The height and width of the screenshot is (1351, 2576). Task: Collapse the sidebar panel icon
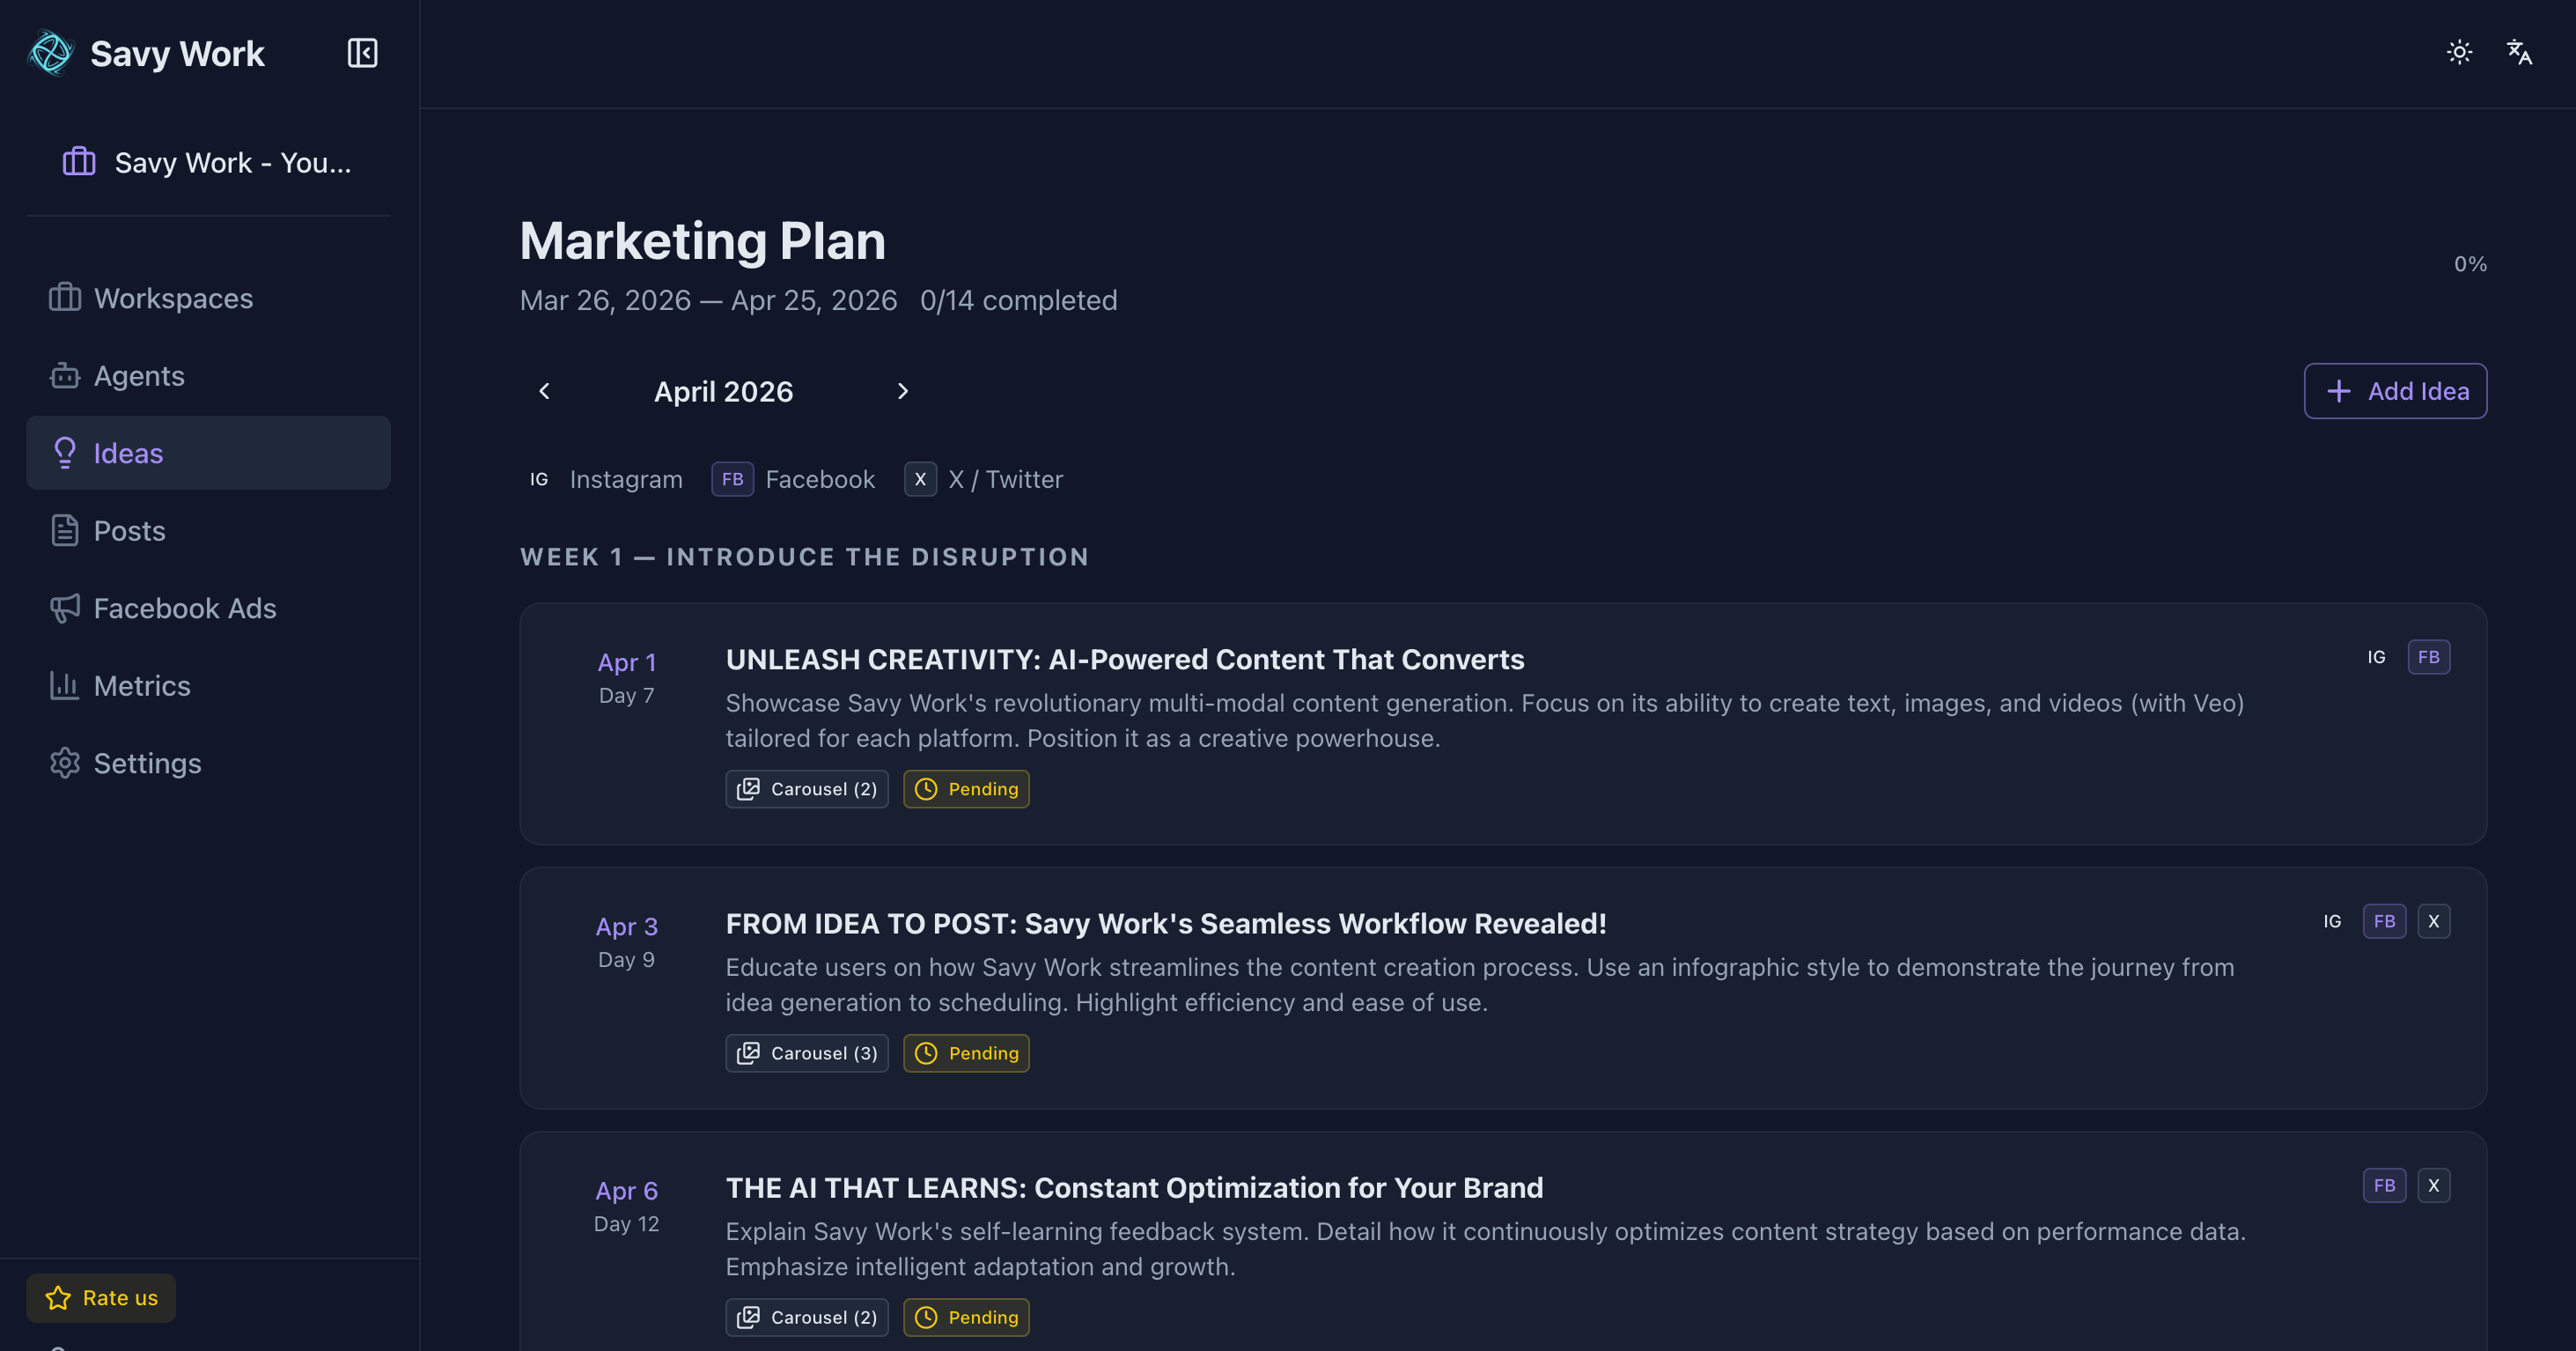tap(362, 53)
